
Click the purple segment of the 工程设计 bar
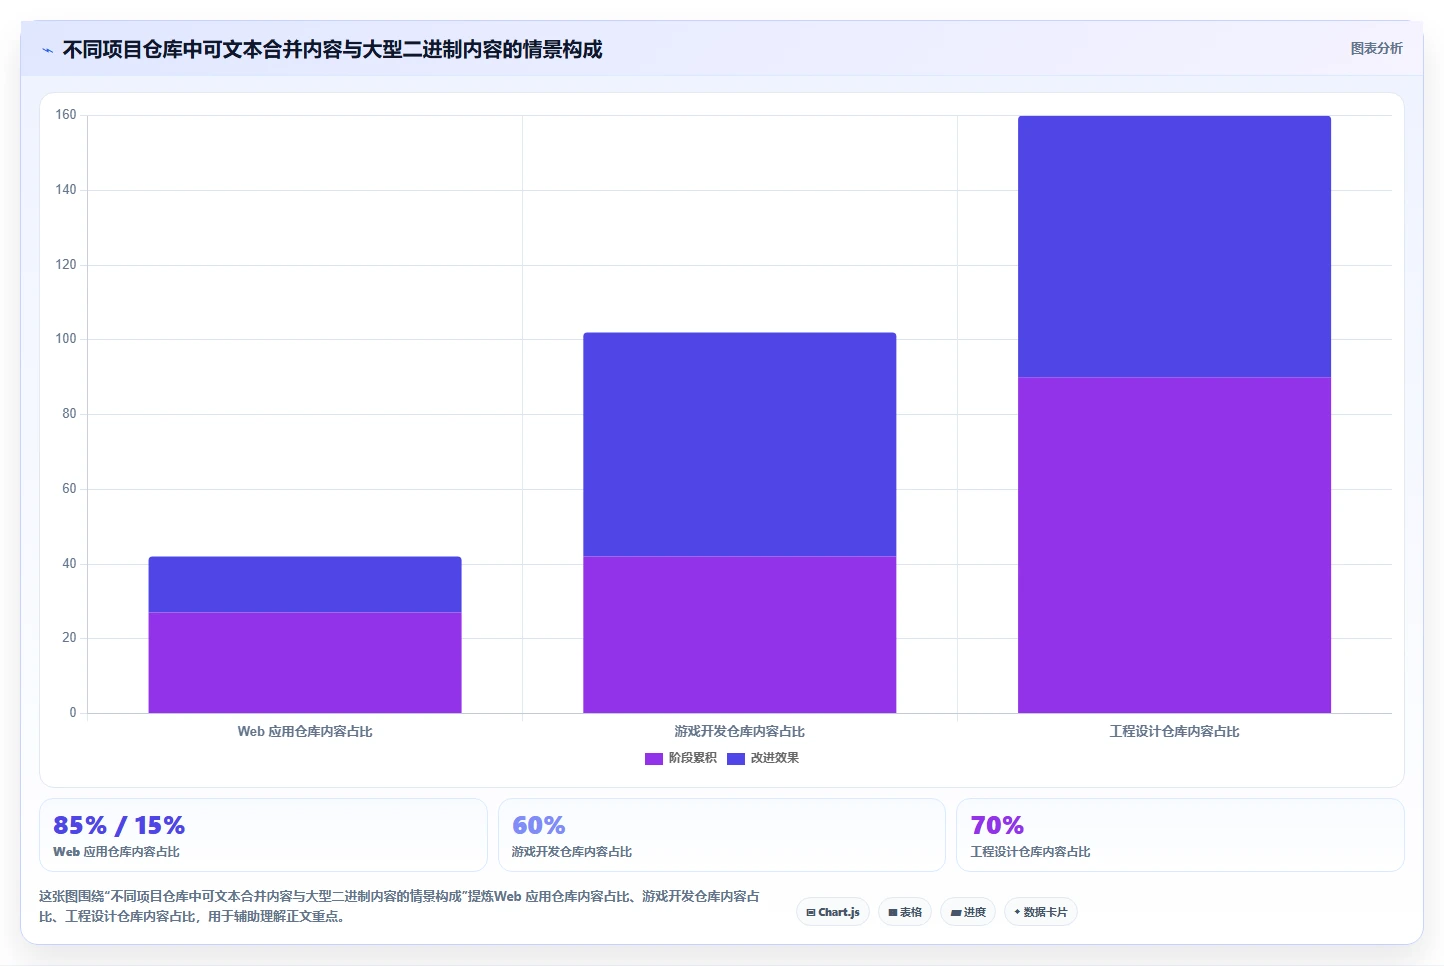(x=1174, y=545)
